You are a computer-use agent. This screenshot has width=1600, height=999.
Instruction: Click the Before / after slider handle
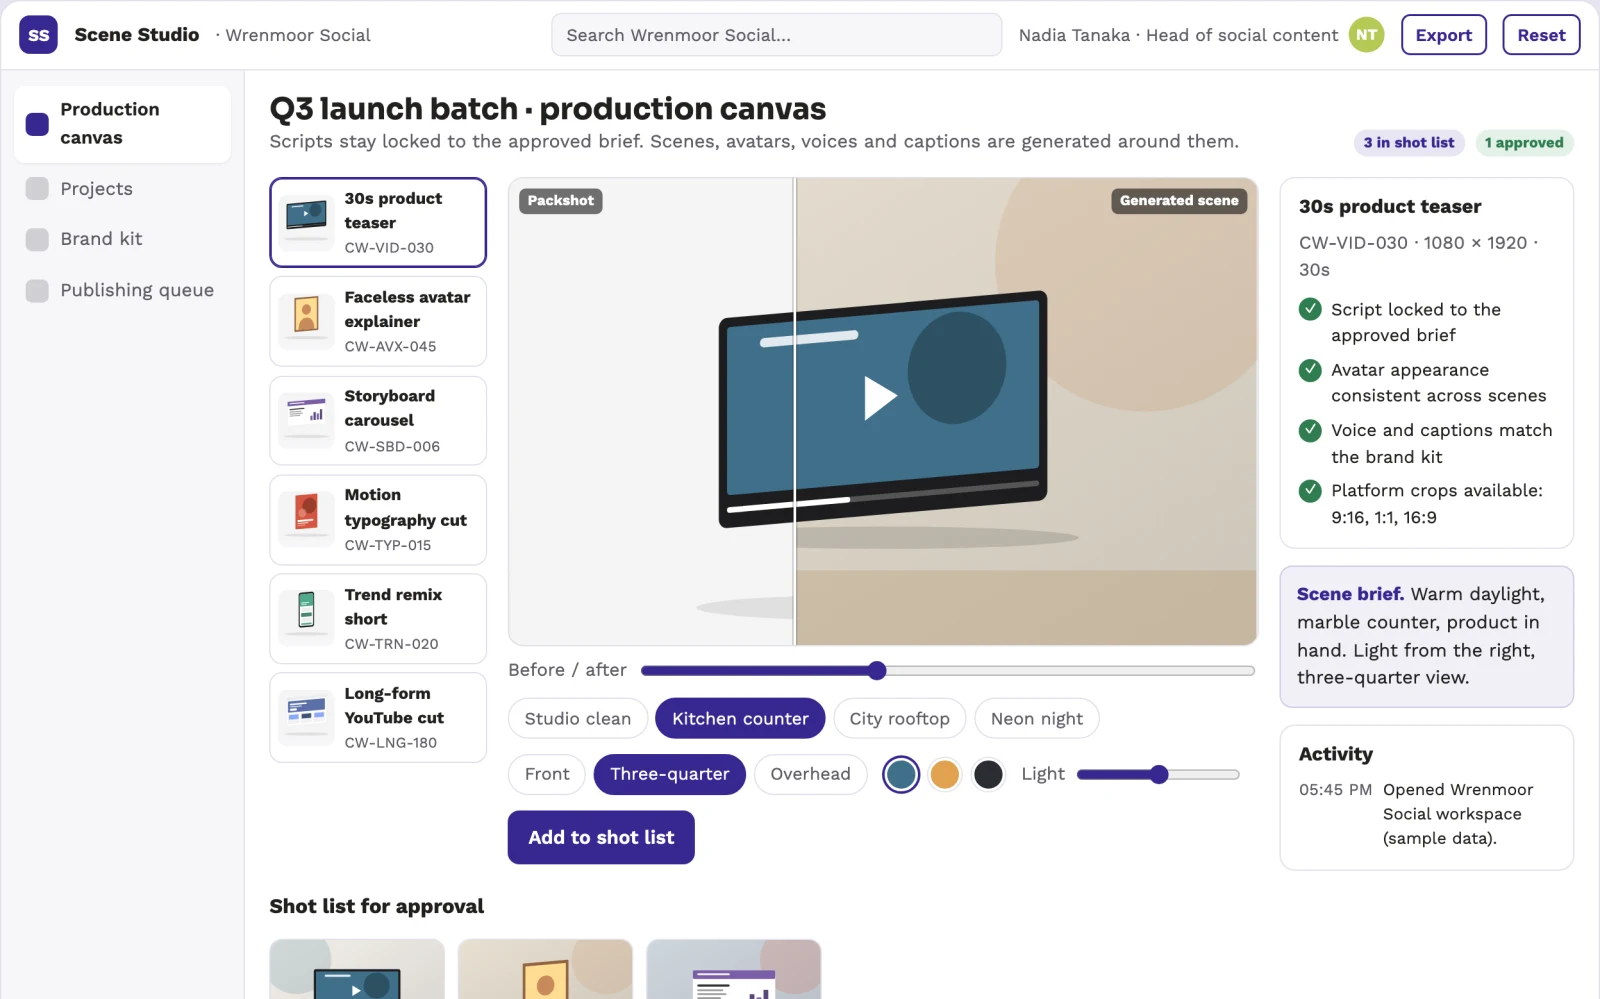[x=877, y=670]
